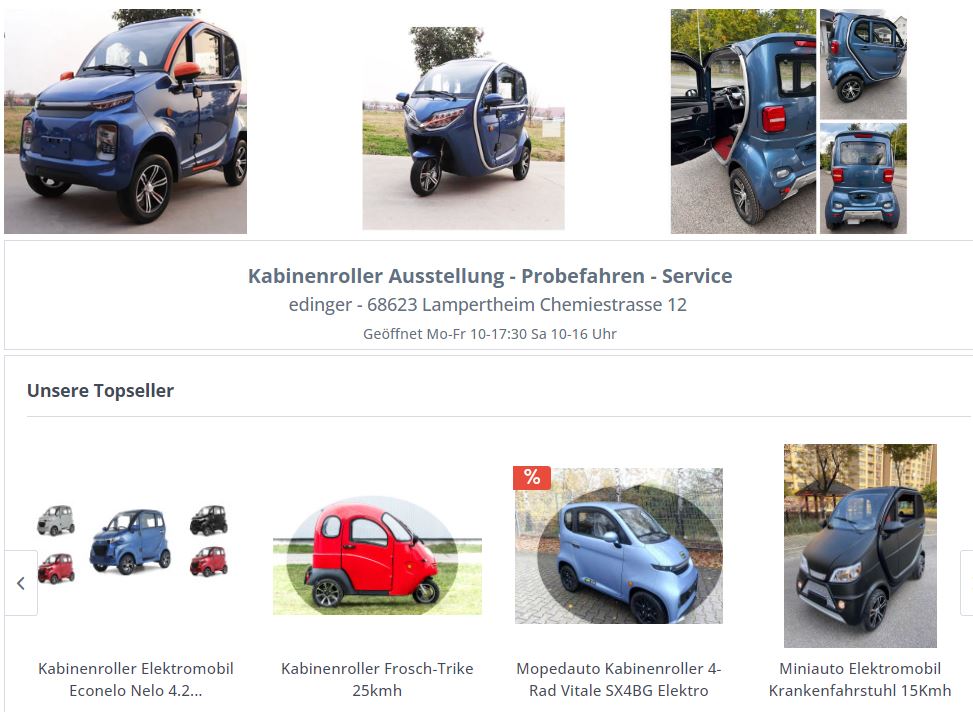Open the Econelo Nelo color variants product image
The height and width of the screenshot is (712, 973).
[133, 542]
